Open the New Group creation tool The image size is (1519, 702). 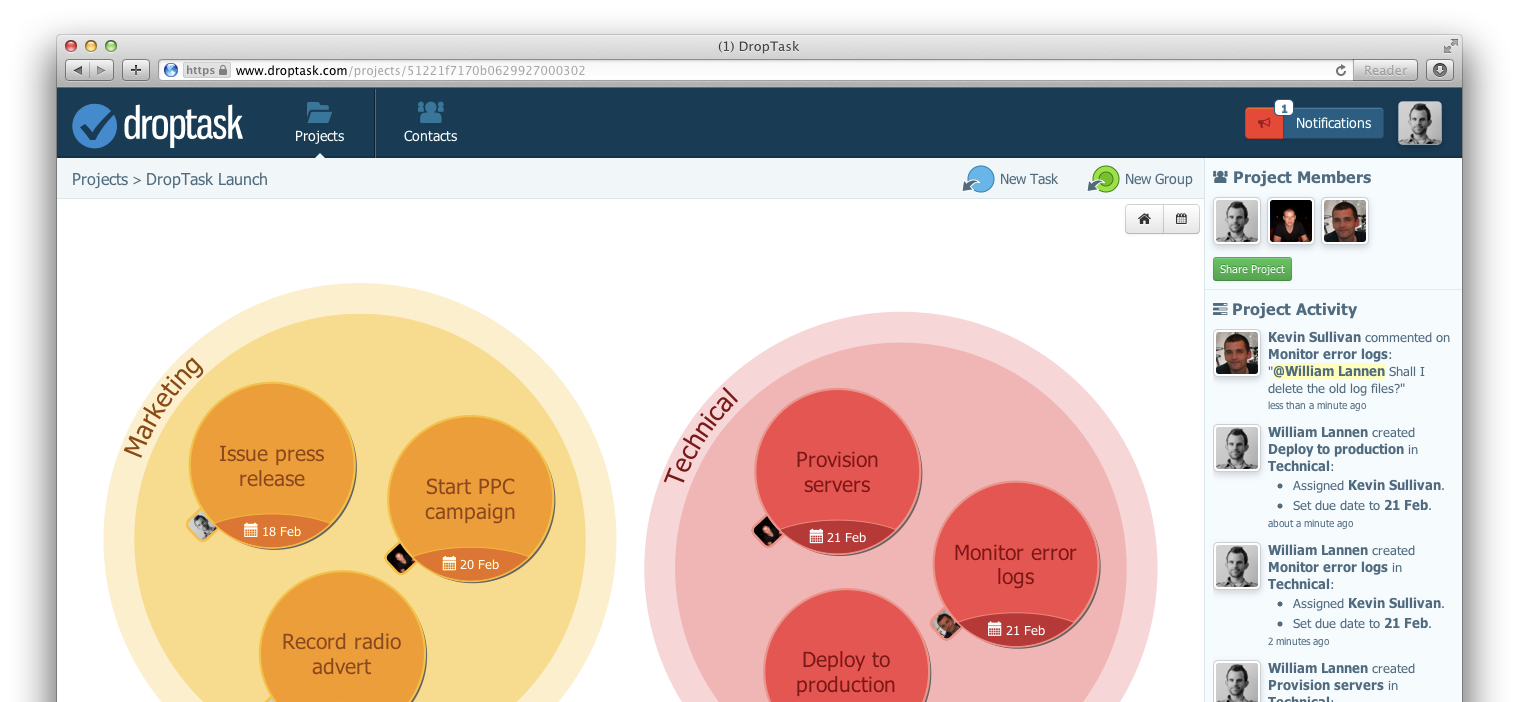click(1104, 178)
